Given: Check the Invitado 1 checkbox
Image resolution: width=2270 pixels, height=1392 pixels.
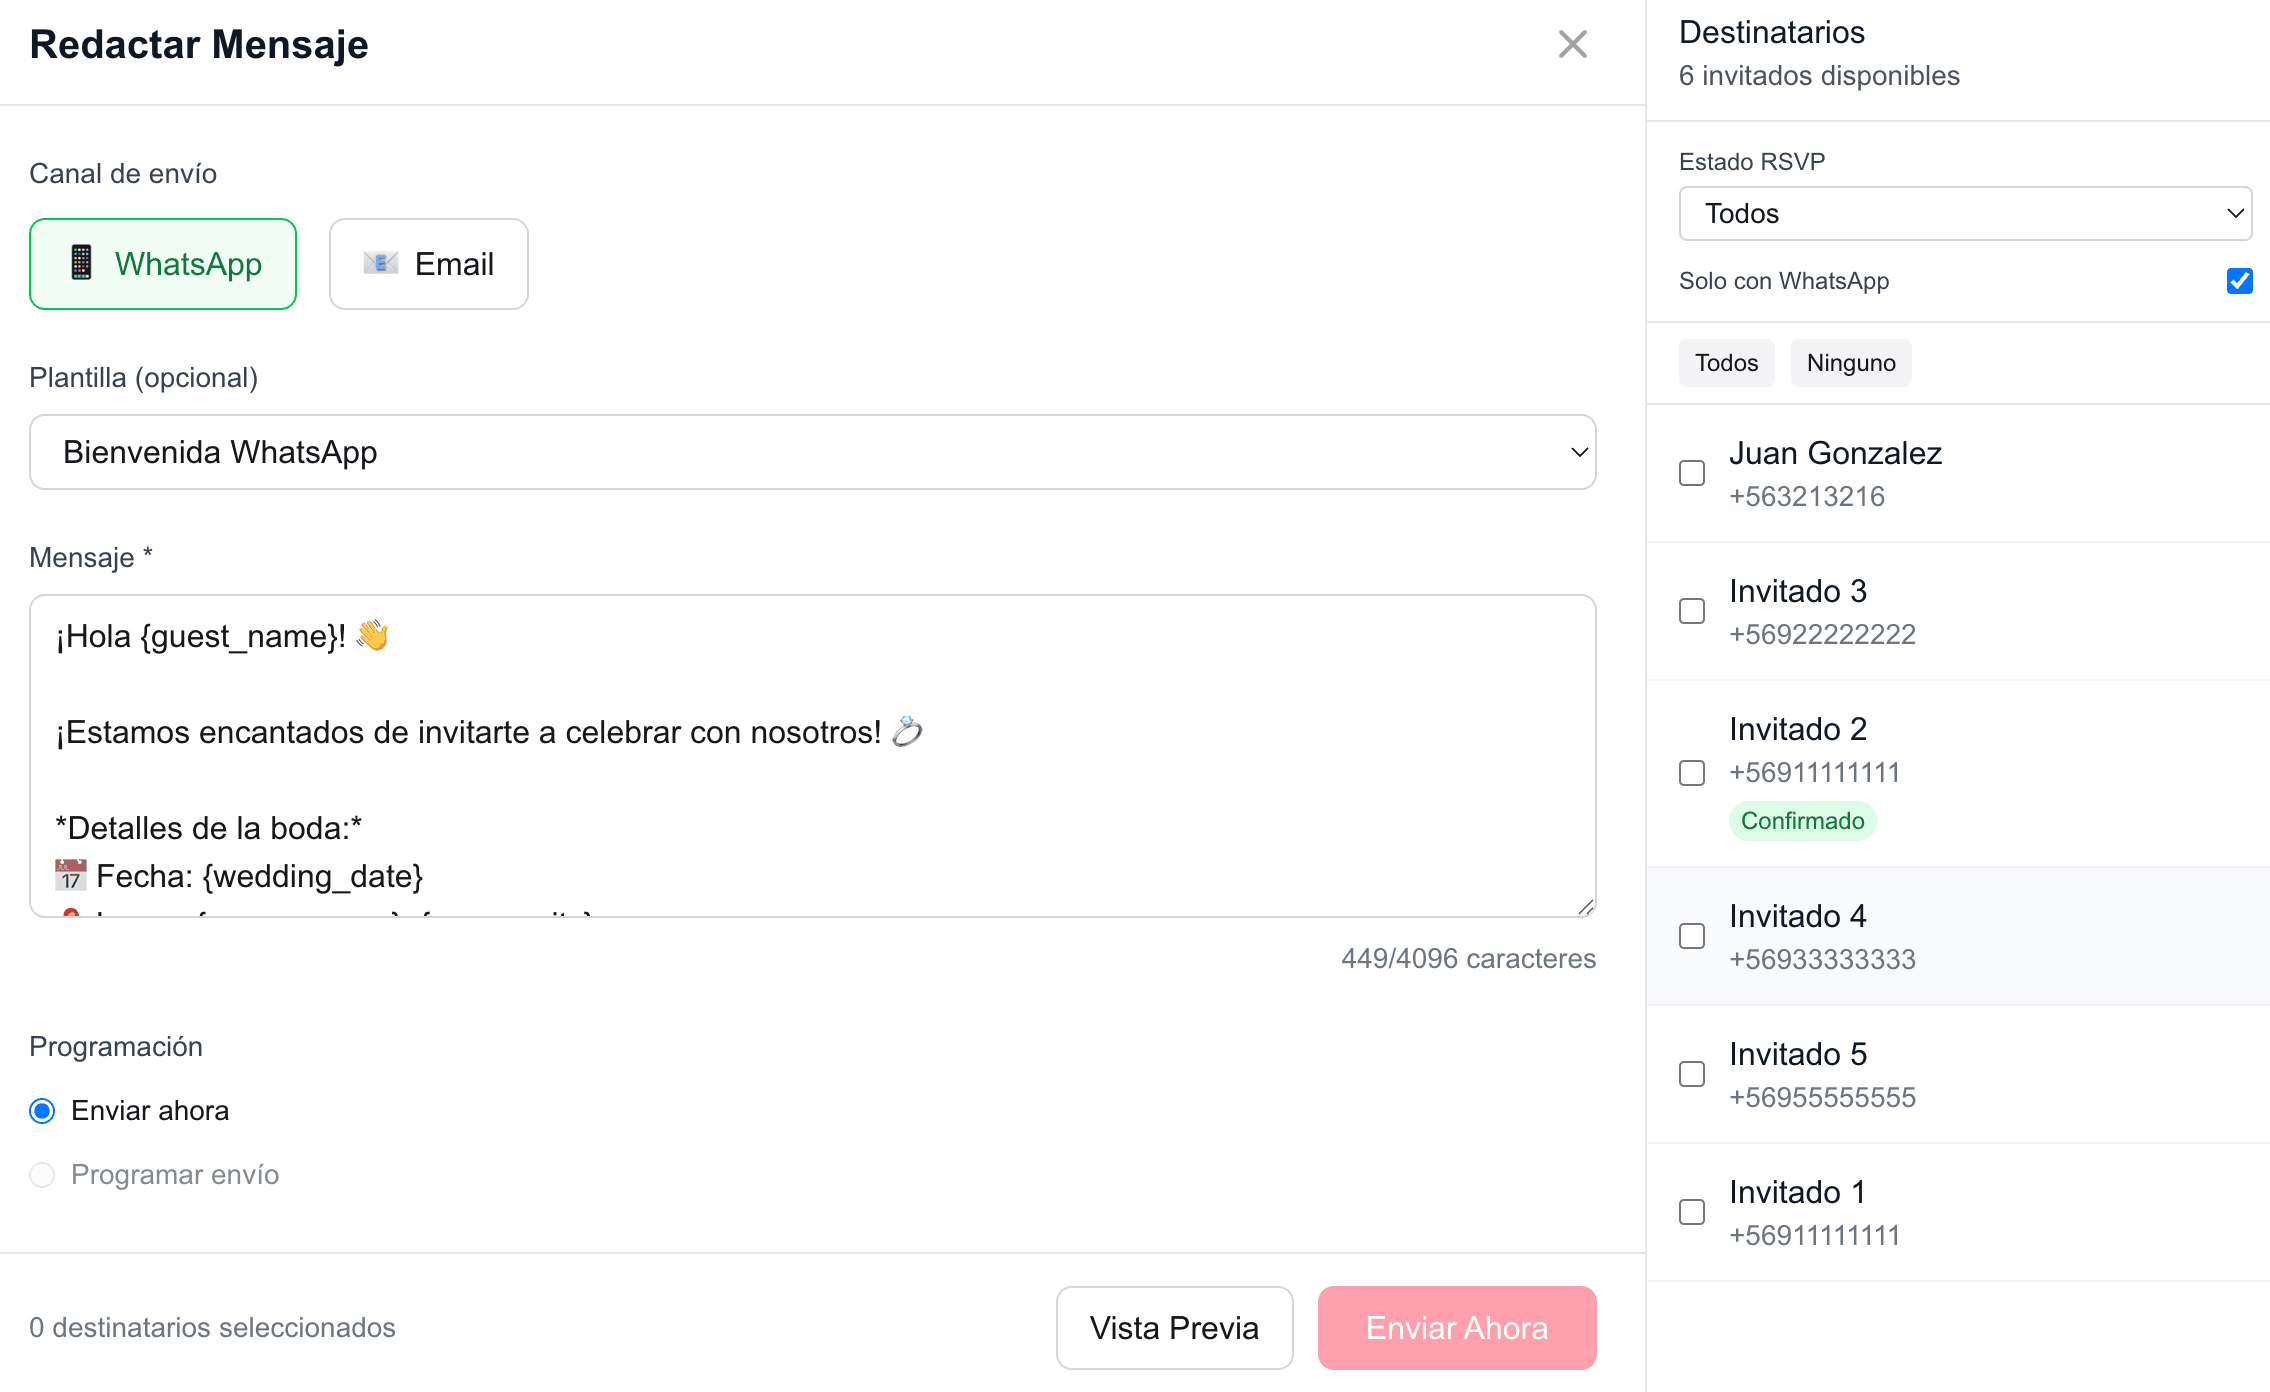Looking at the screenshot, I should click(x=1692, y=1212).
